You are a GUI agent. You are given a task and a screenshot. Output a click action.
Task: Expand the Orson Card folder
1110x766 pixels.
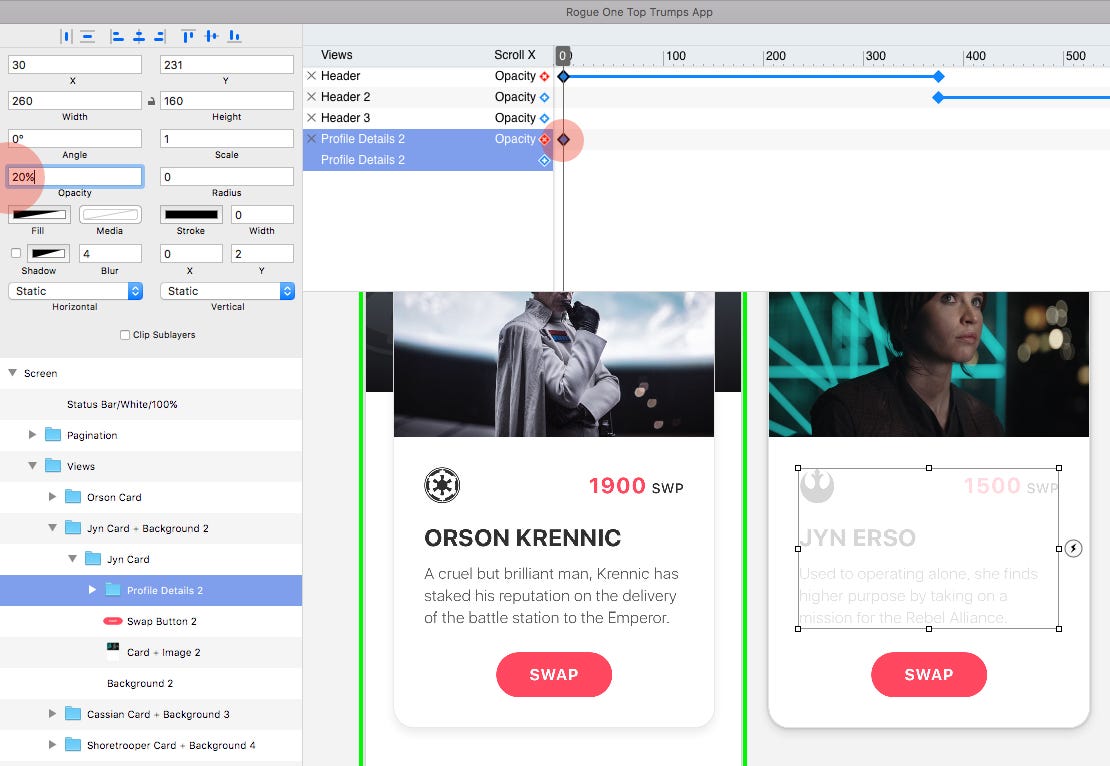click(x=52, y=497)
